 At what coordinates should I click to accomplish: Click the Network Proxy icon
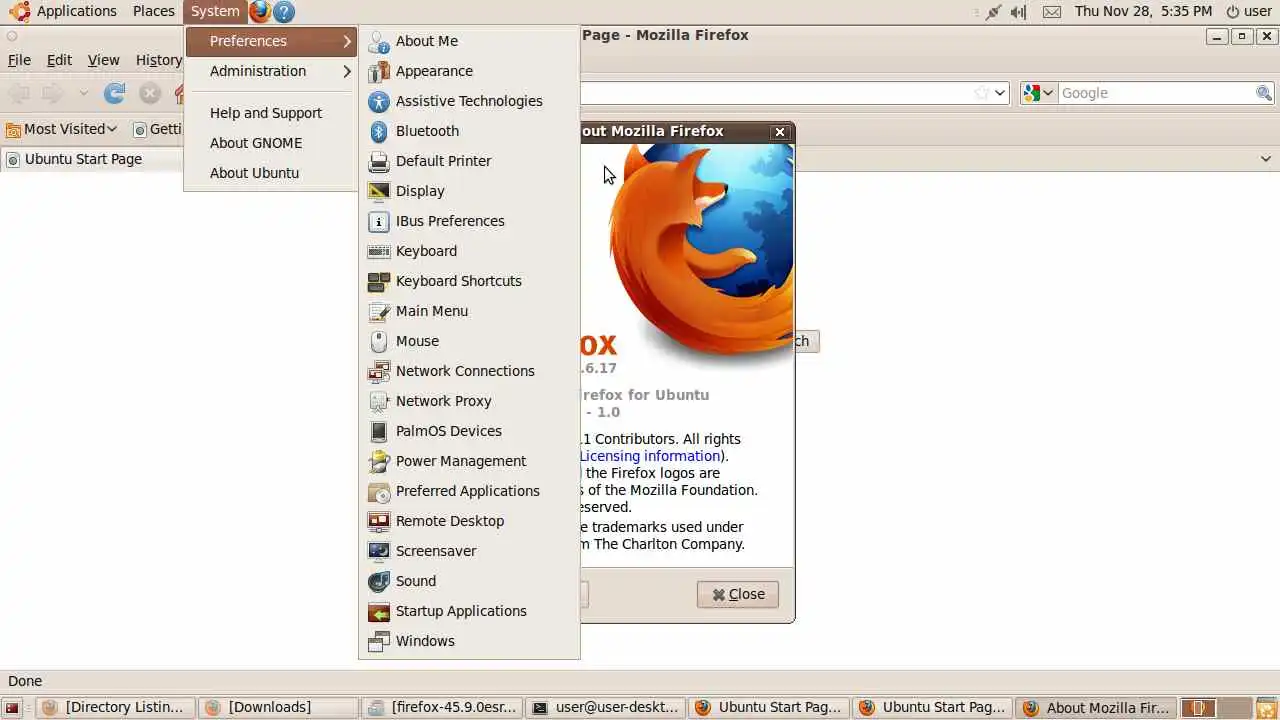[x=378, y=401]
